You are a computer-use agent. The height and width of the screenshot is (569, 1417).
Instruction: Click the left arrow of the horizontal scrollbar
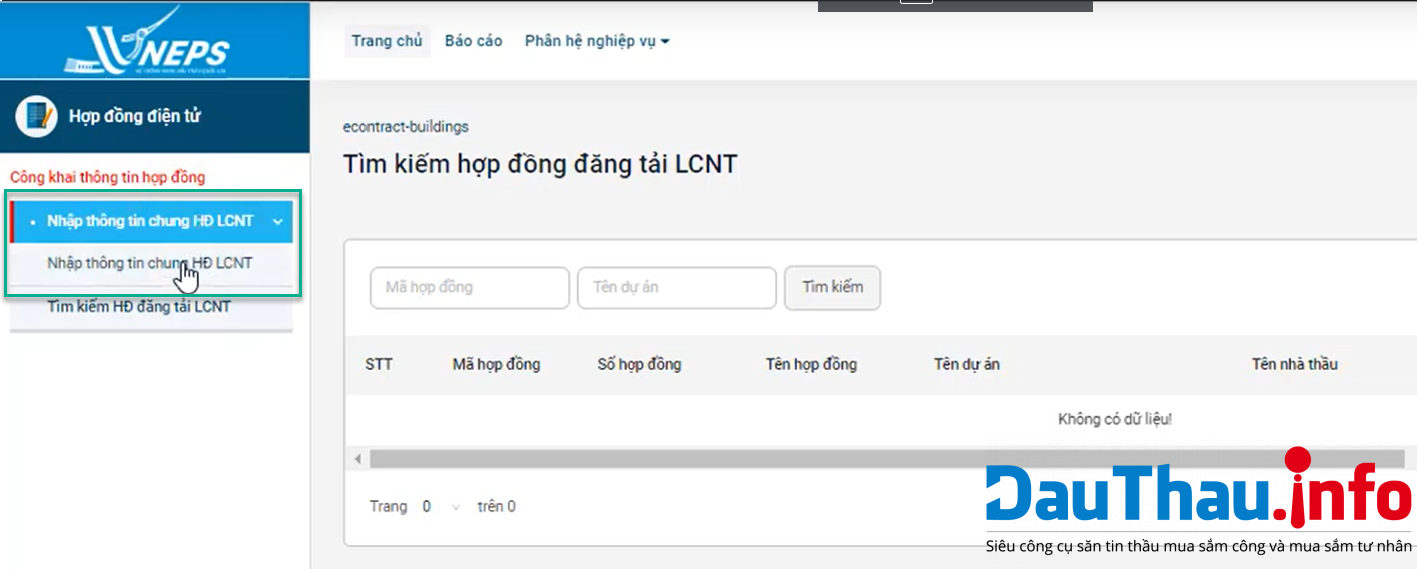[358, 459]
